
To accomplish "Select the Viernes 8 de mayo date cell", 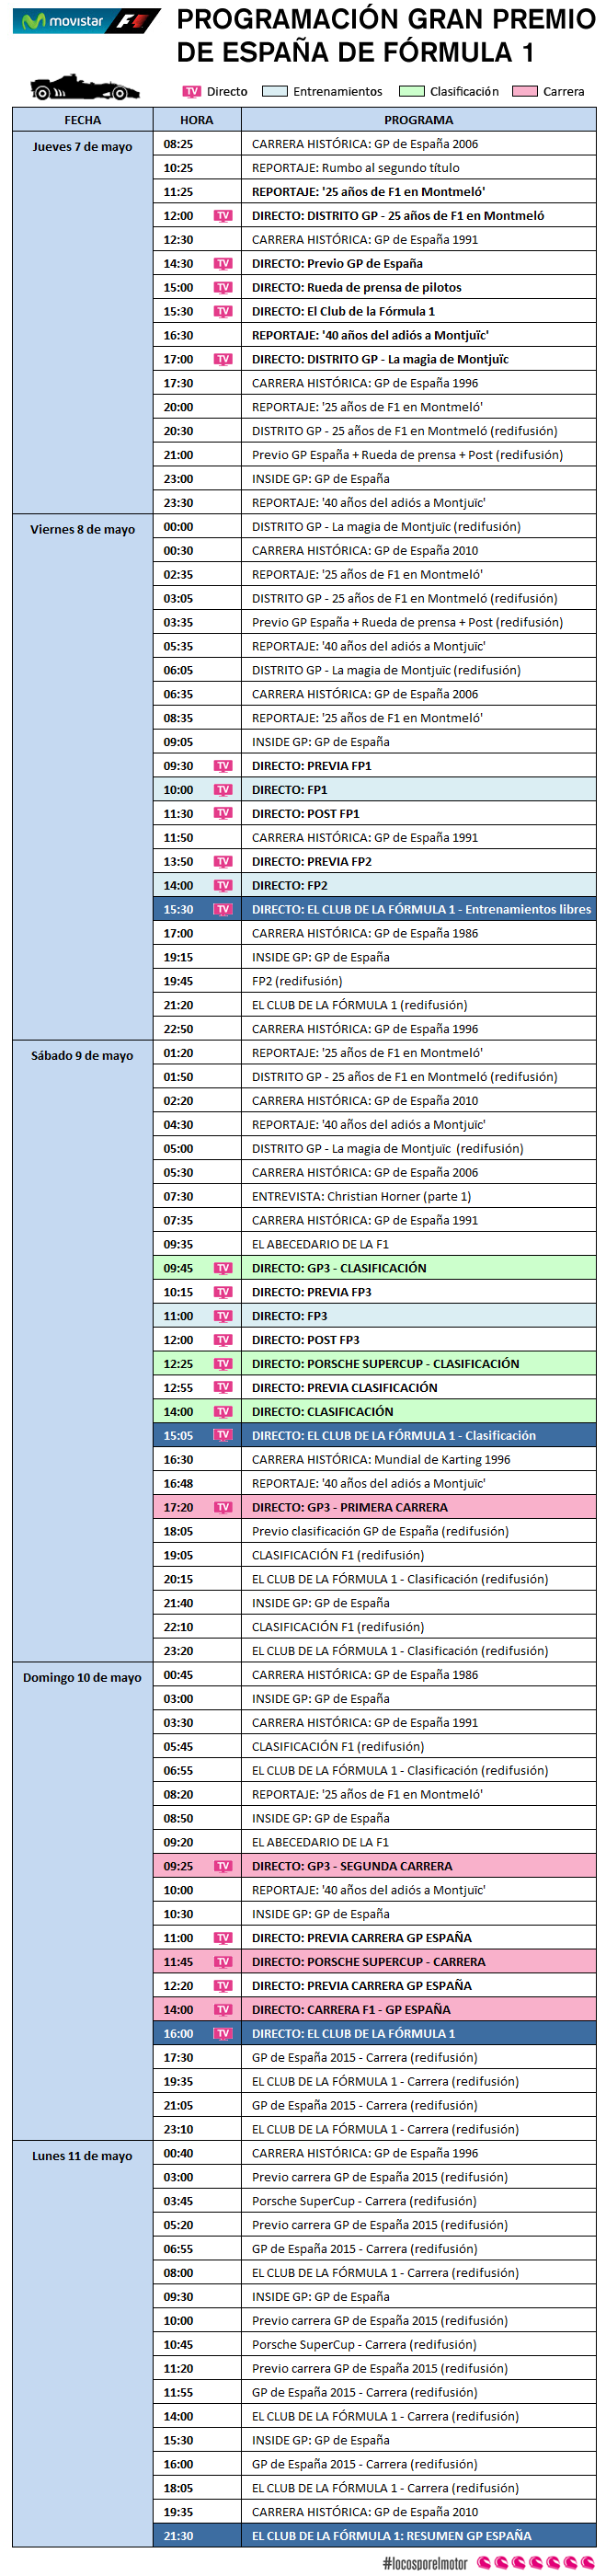I will pos(83,778).
